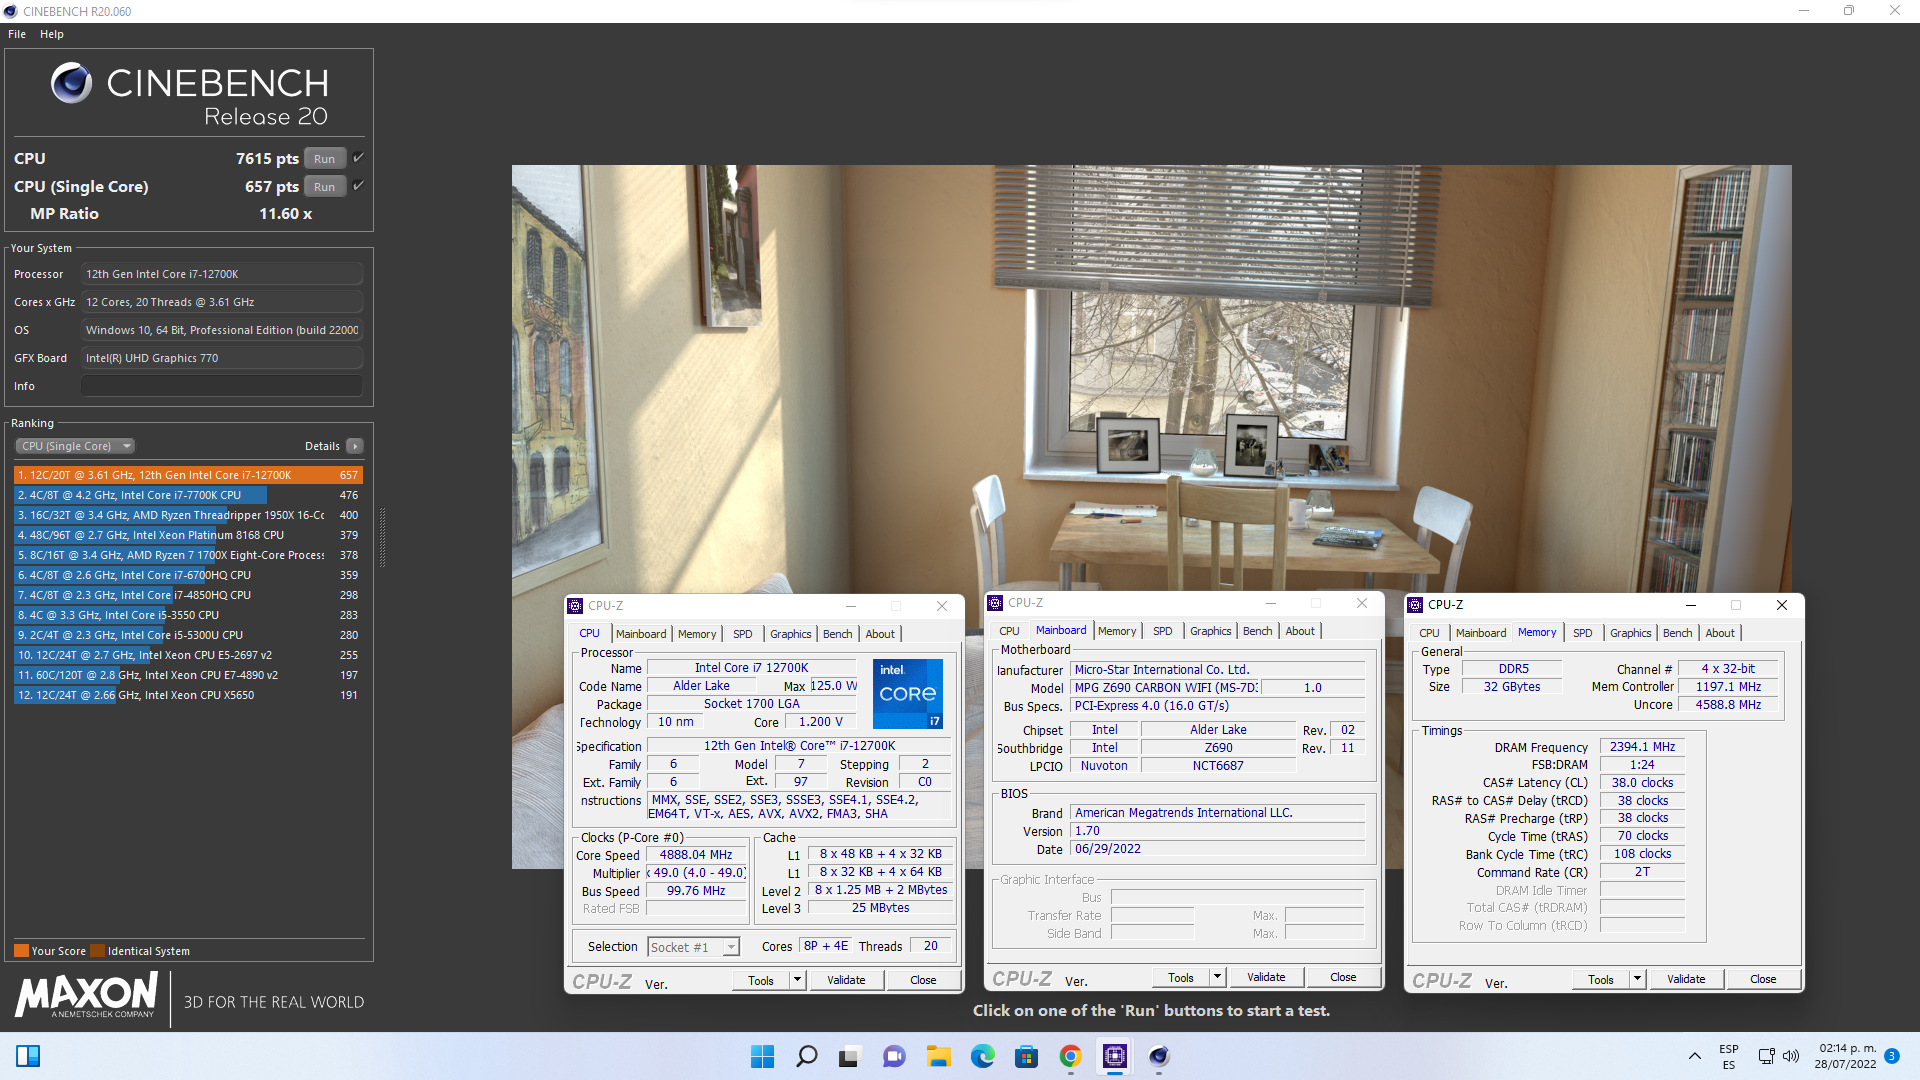Open the File menu

(x=17, y=34)
